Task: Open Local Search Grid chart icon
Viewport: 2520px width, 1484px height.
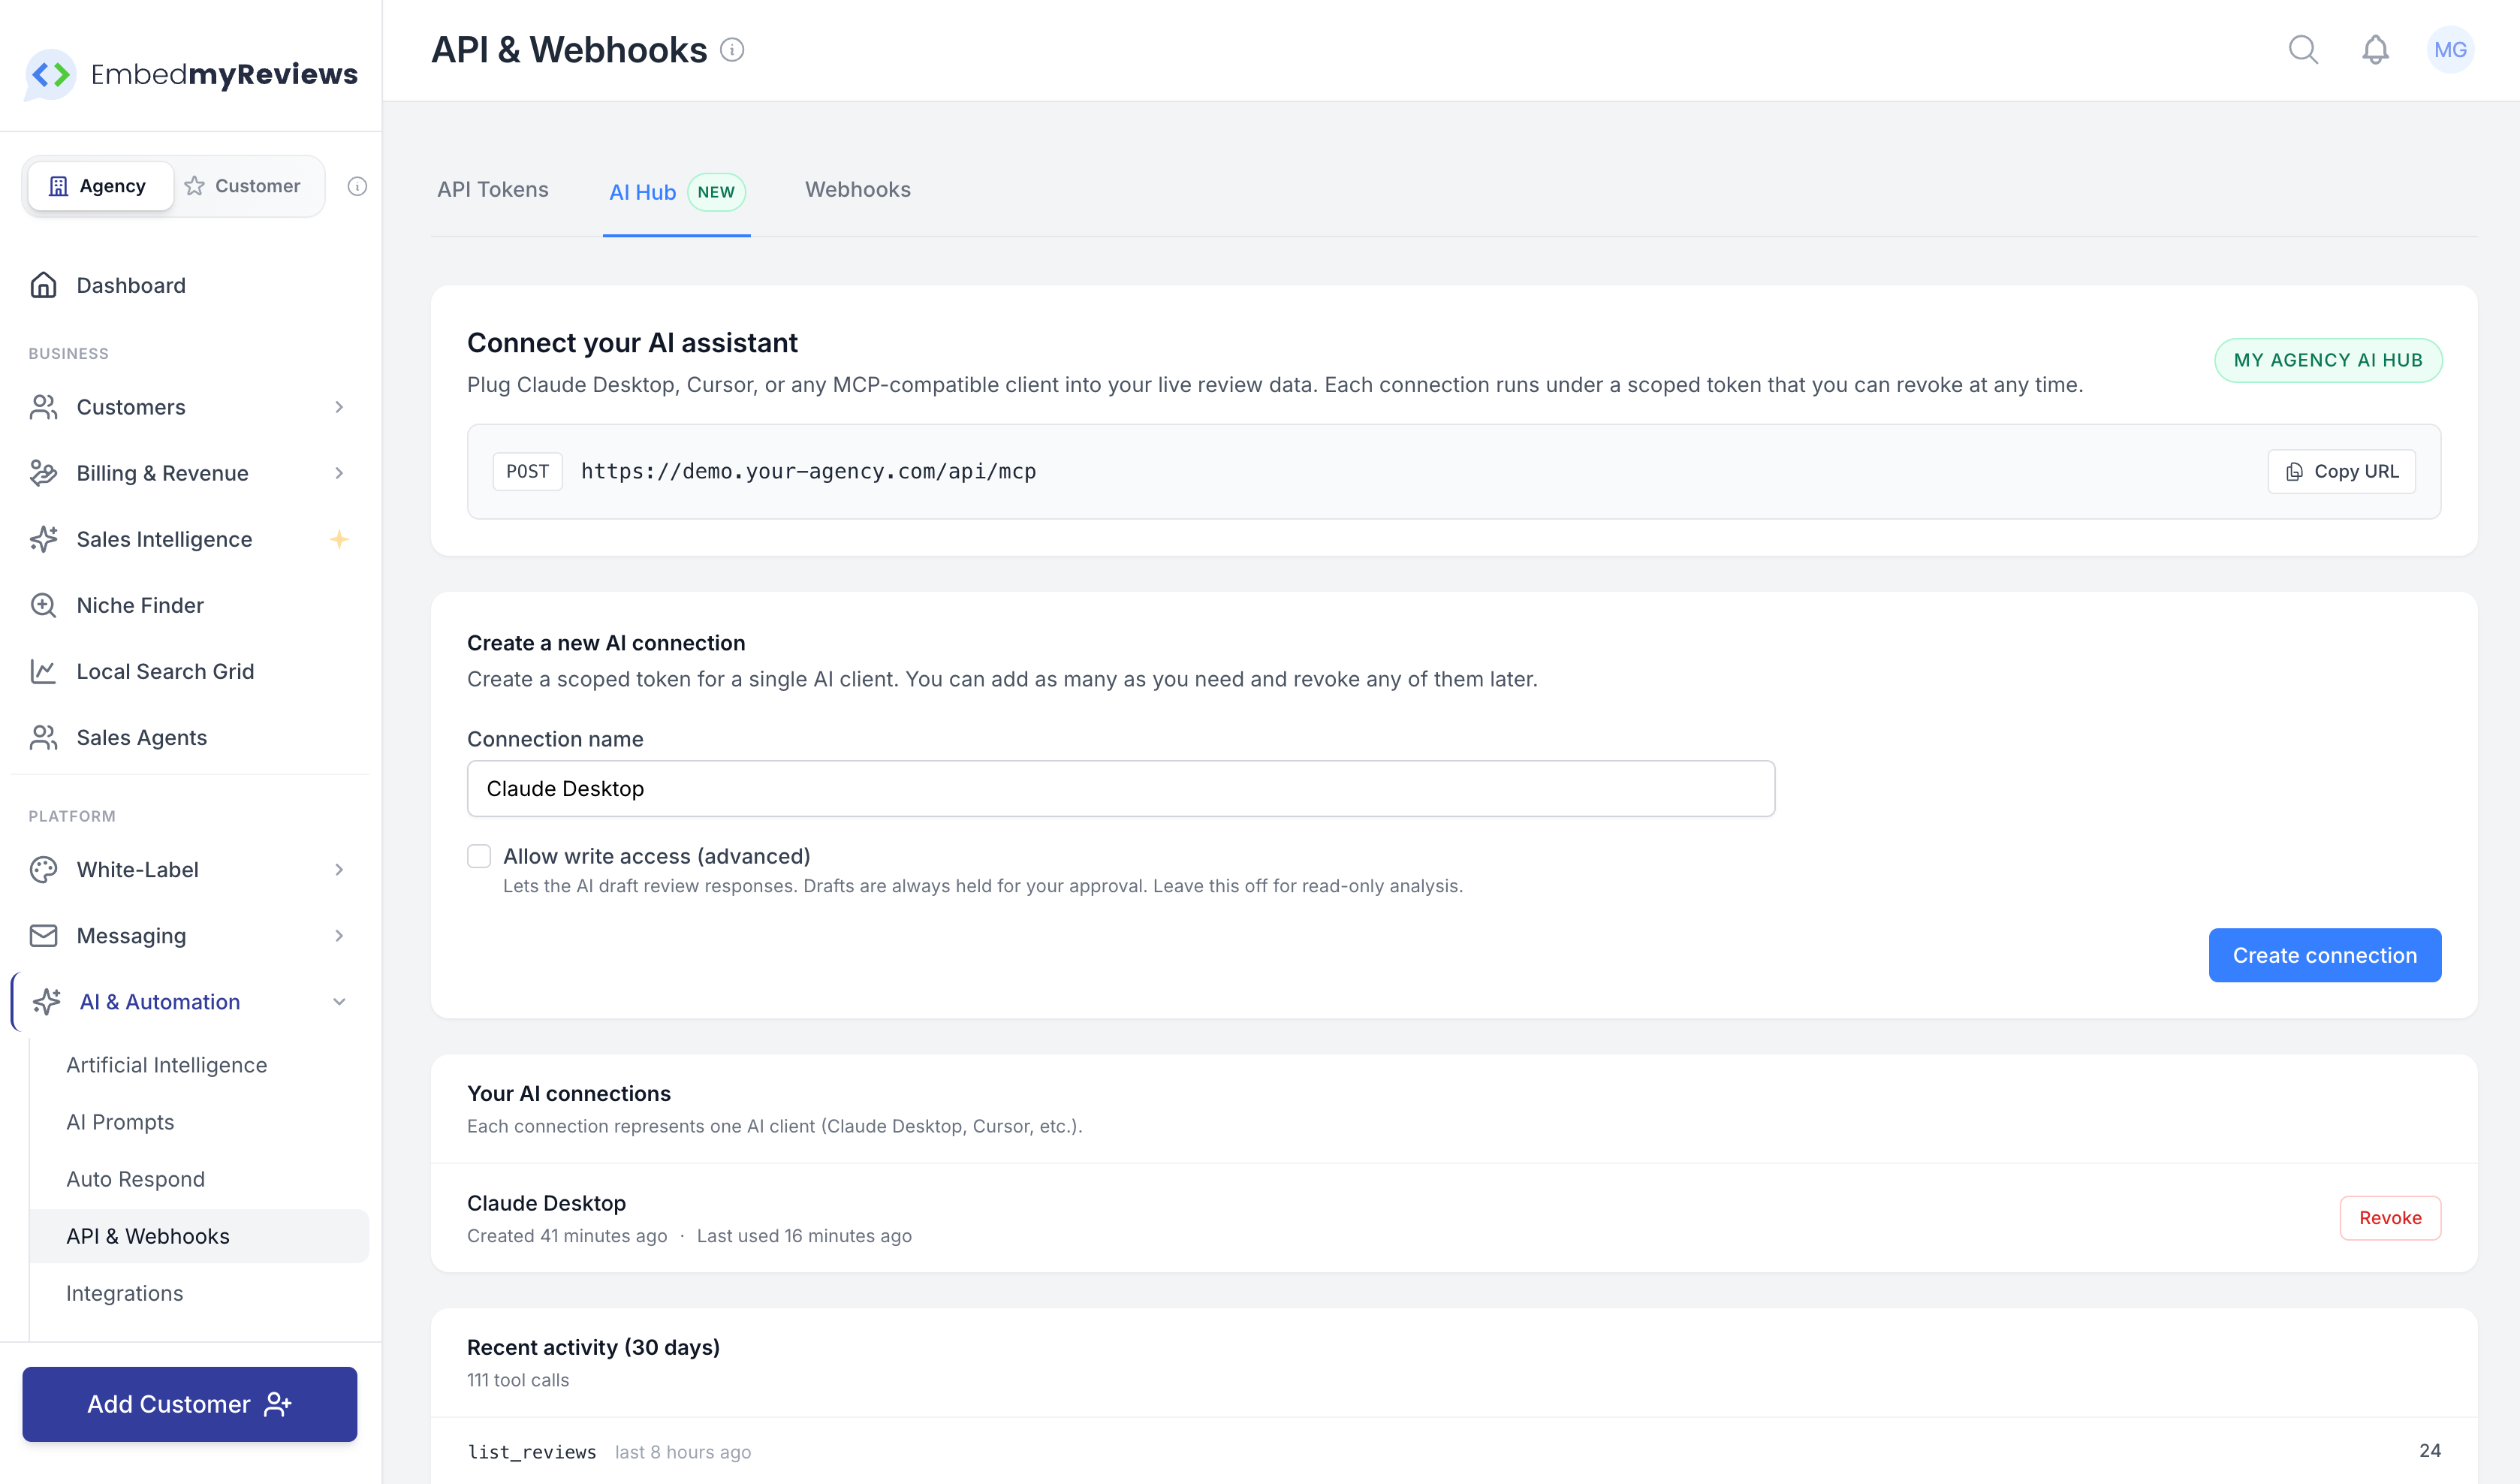Action: (x=43, y=671)
